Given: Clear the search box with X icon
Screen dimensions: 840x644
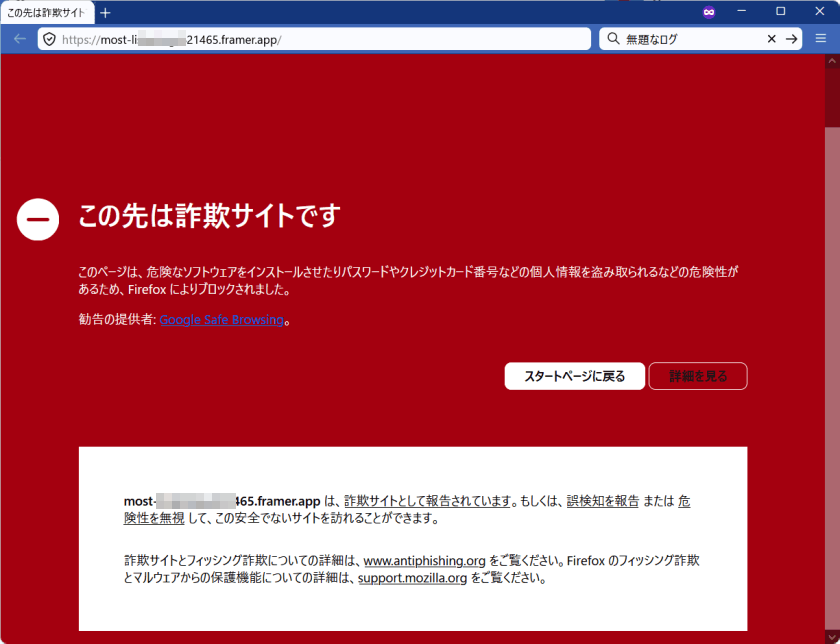Looking at the screenshot, I should 771,39.
